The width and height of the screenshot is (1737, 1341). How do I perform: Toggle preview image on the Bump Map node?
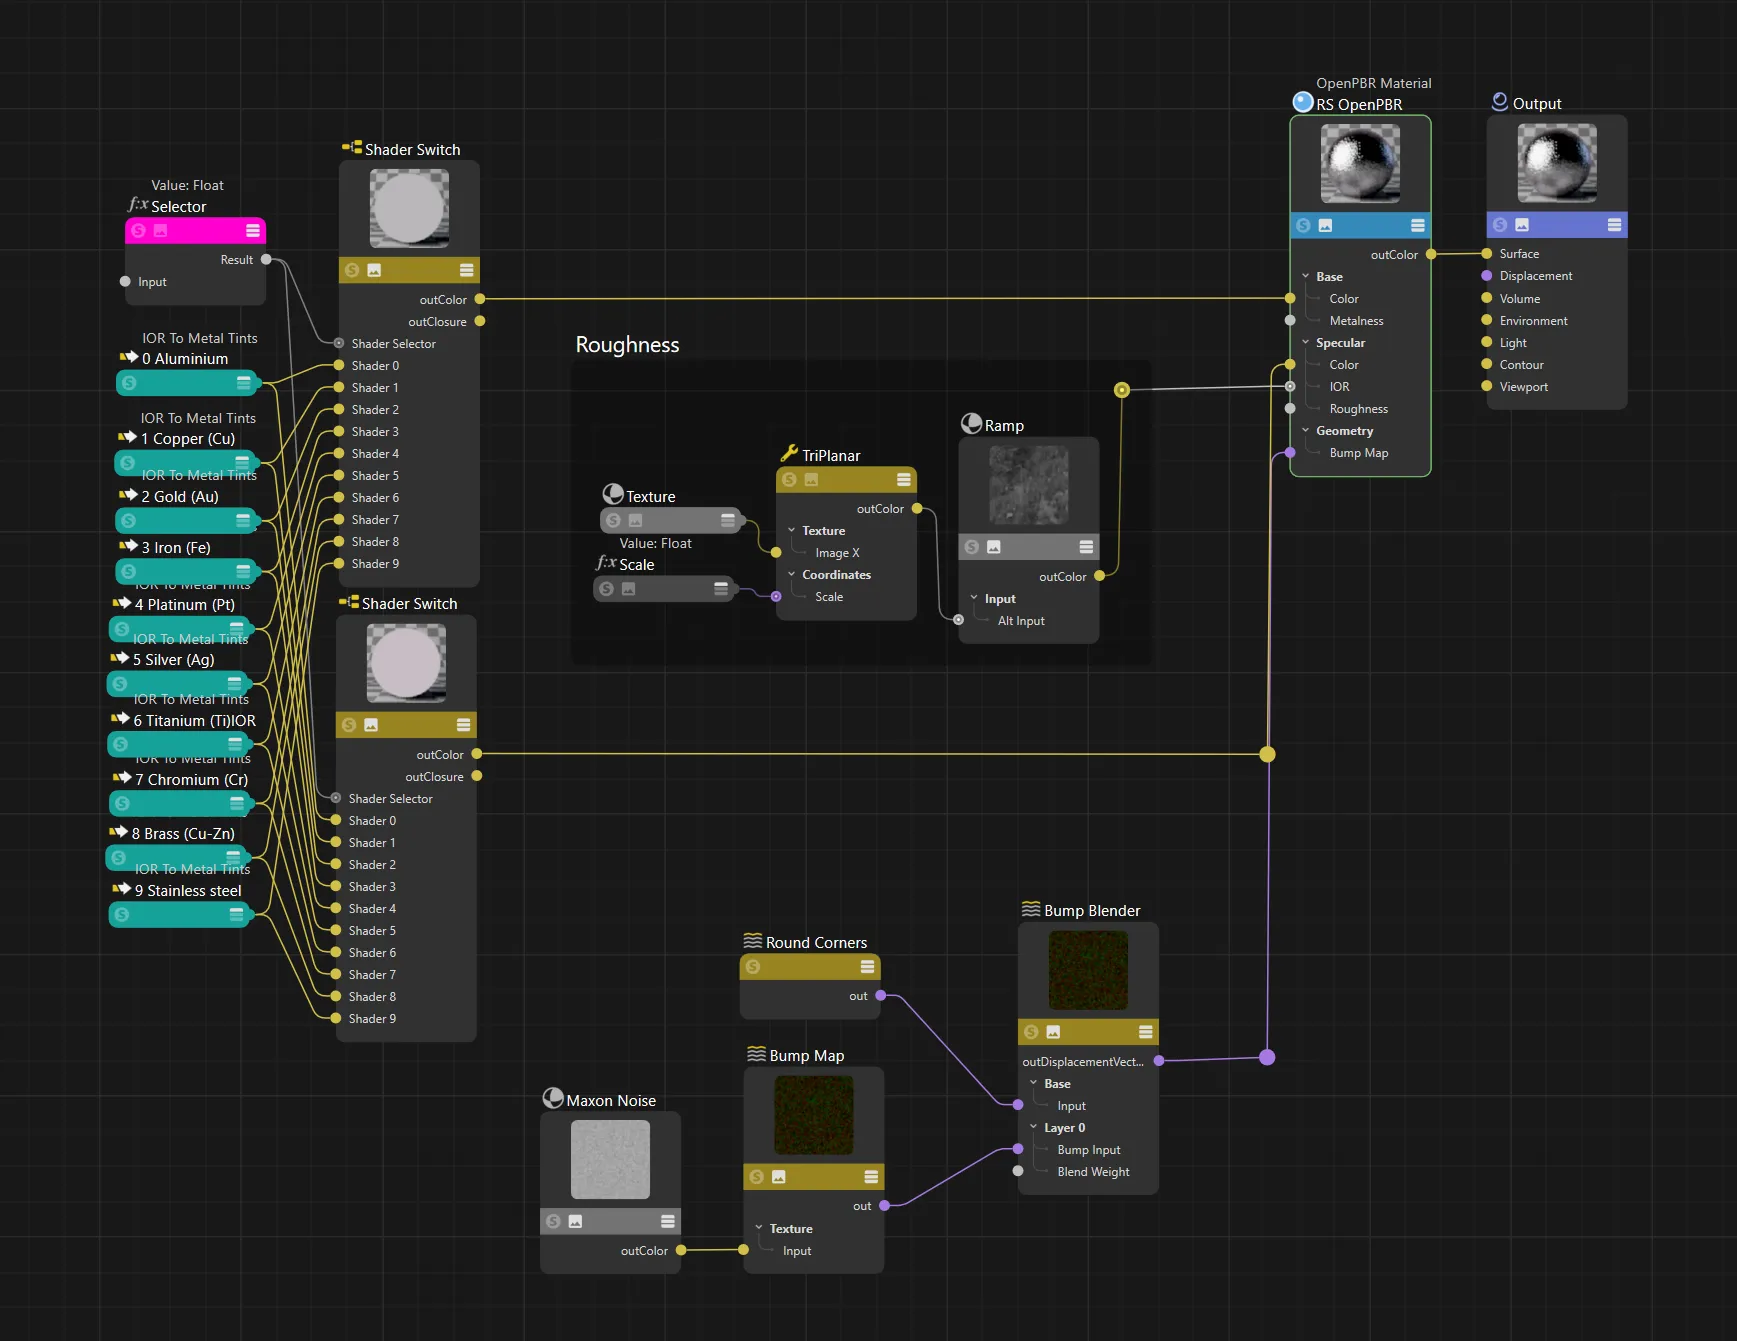point(779,1177)
